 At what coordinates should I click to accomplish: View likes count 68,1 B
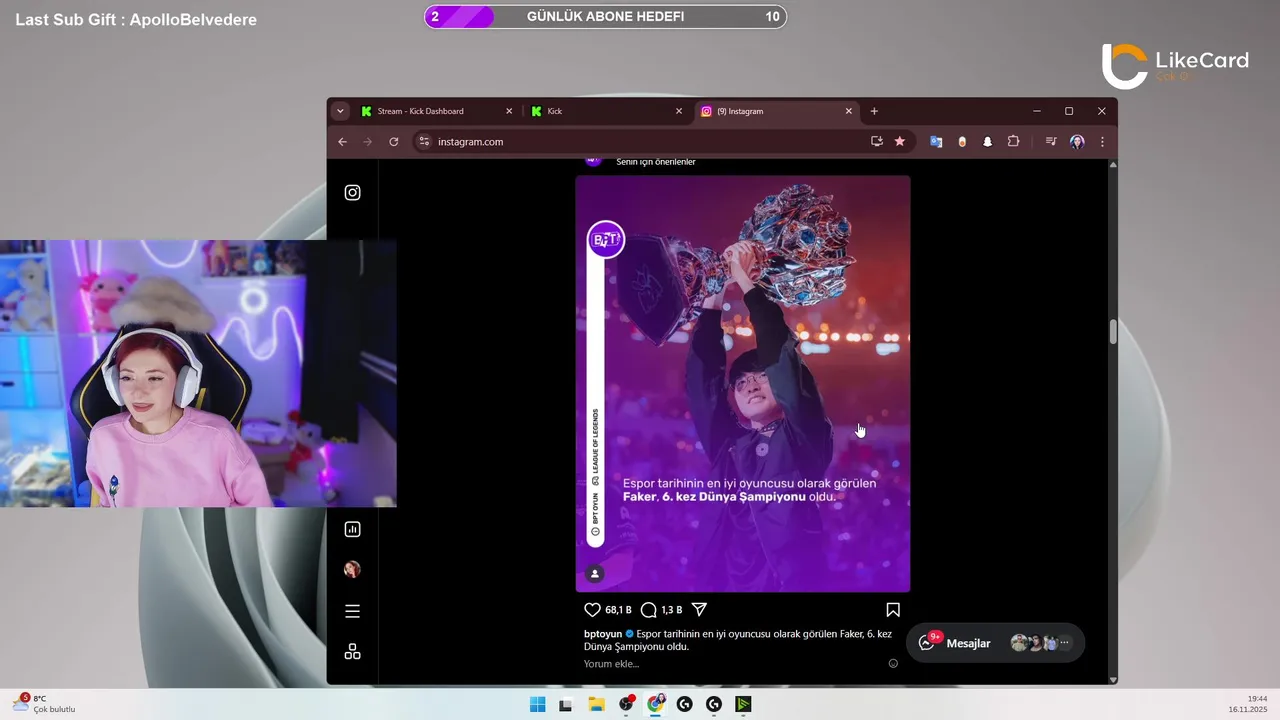[x=618, y=610]
